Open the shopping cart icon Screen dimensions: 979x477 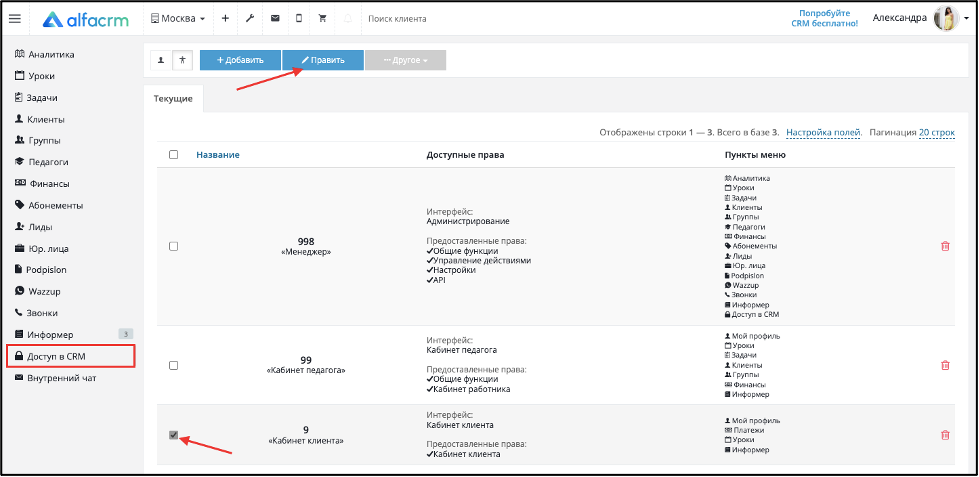(323, 19)
